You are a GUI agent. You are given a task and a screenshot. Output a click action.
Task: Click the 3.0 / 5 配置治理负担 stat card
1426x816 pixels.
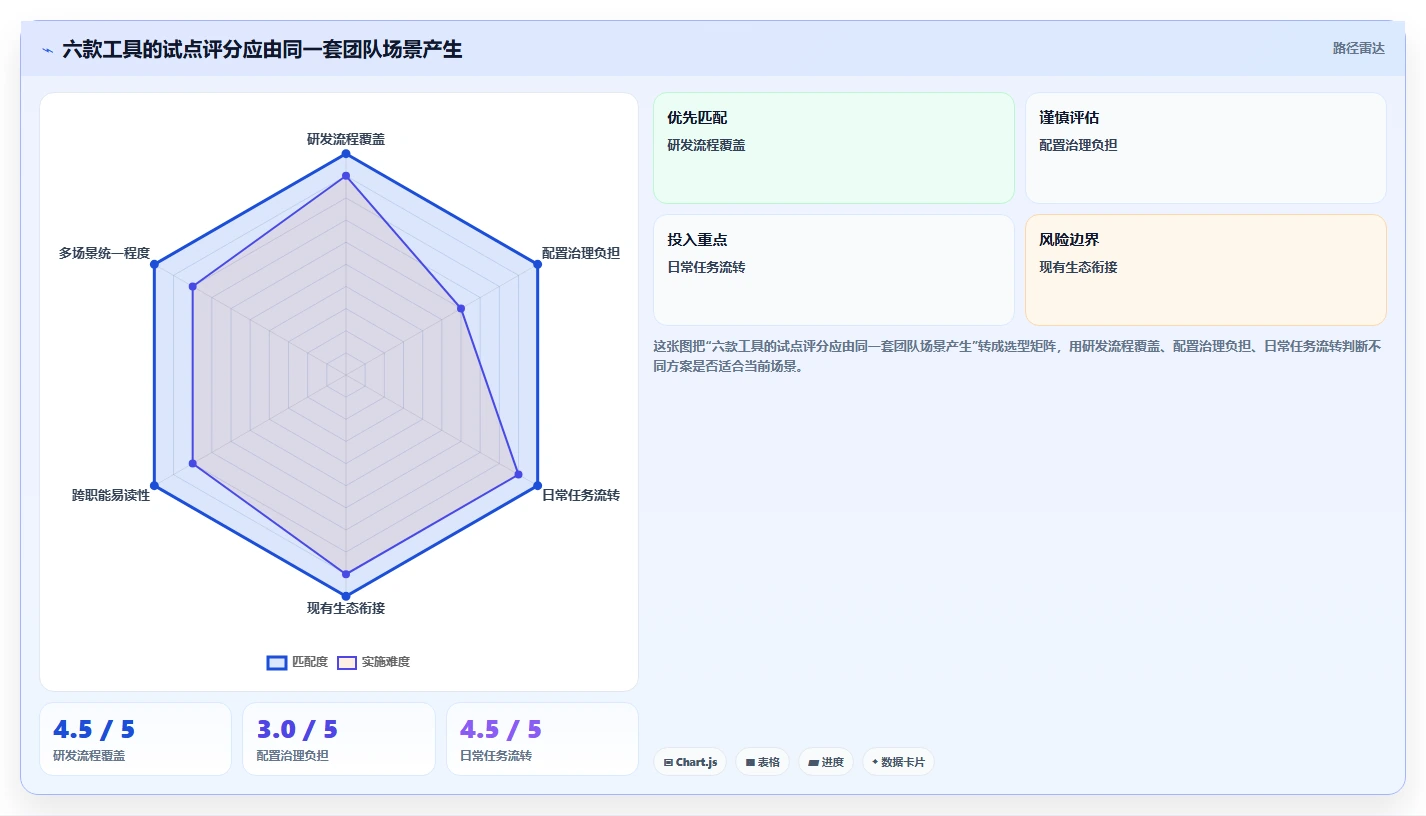click(339, 739)
